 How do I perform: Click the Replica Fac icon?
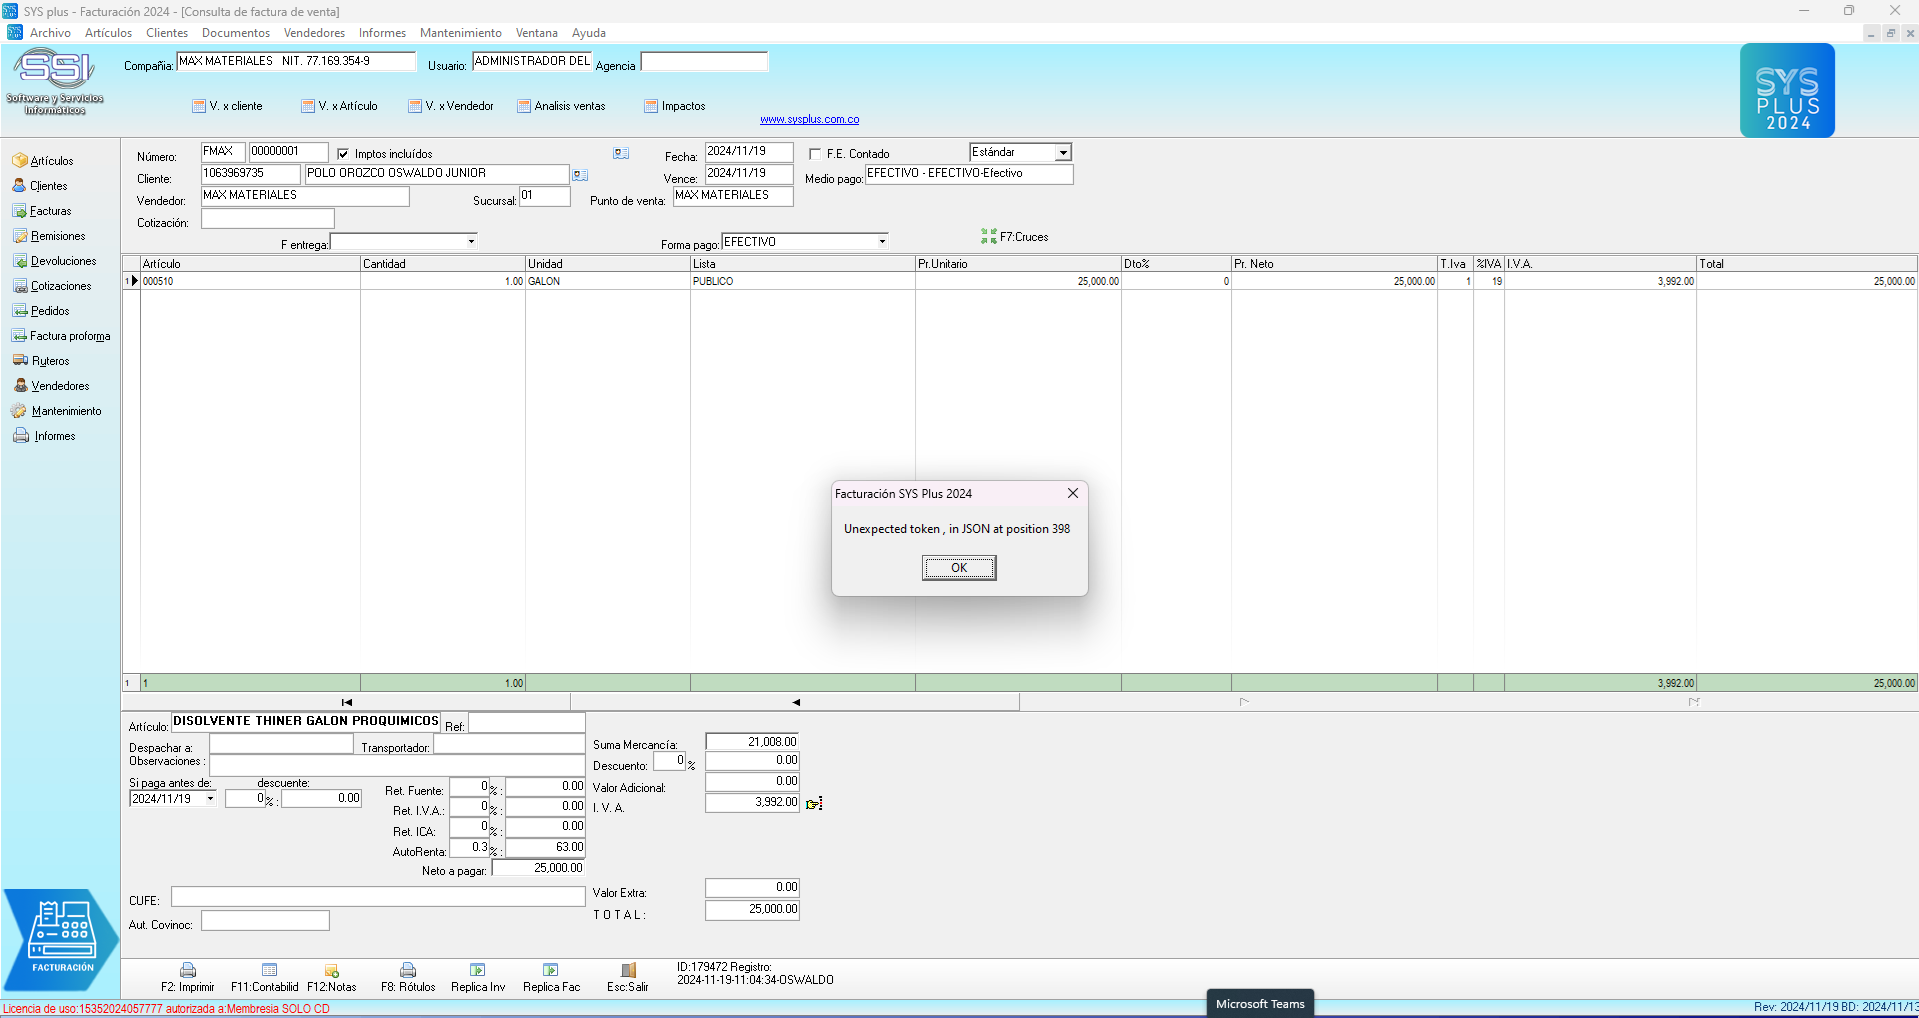(x=551, y=970)
